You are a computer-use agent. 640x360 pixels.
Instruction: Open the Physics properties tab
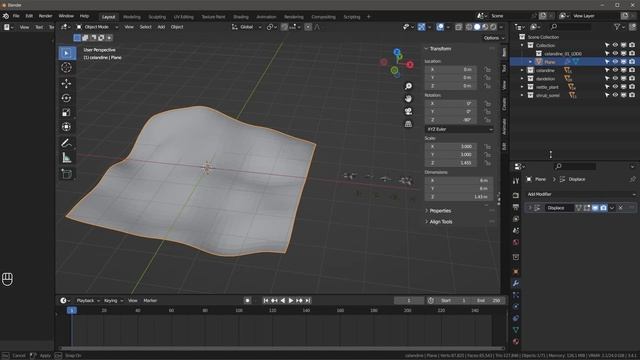(x=516, y=307)
